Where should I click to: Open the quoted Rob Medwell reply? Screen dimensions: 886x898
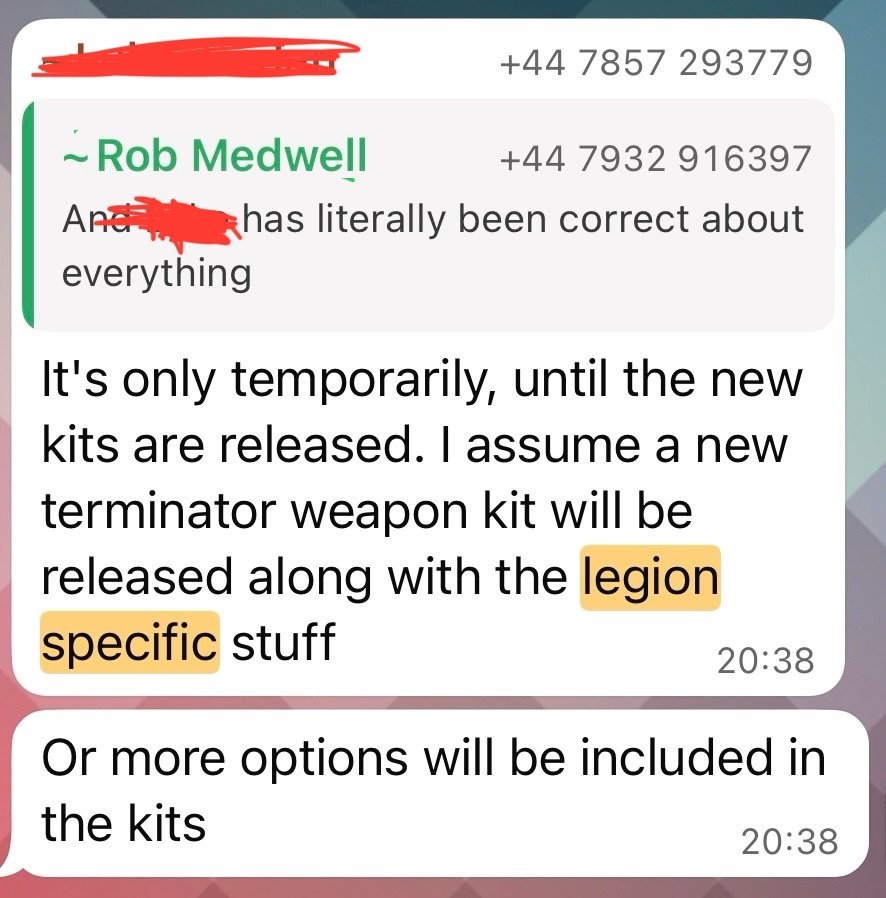coord(428,215)
